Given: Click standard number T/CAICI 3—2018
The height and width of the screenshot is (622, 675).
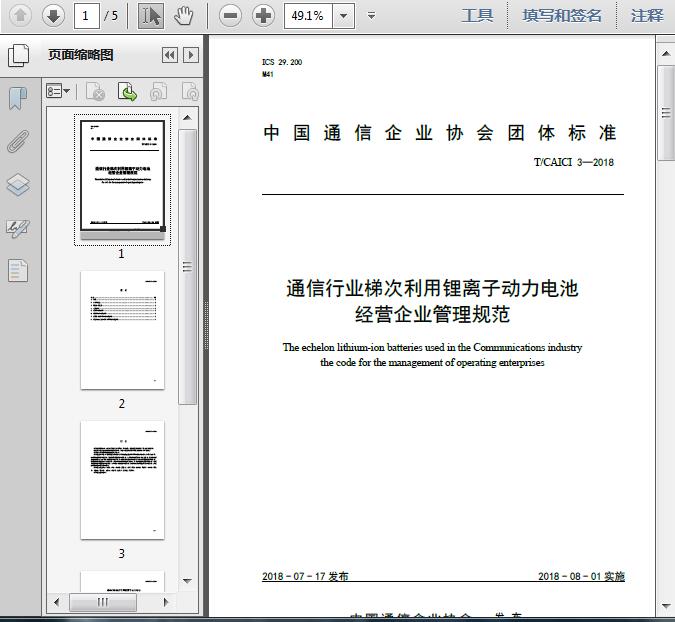Looking at the screenshot, I should (574, 162).
